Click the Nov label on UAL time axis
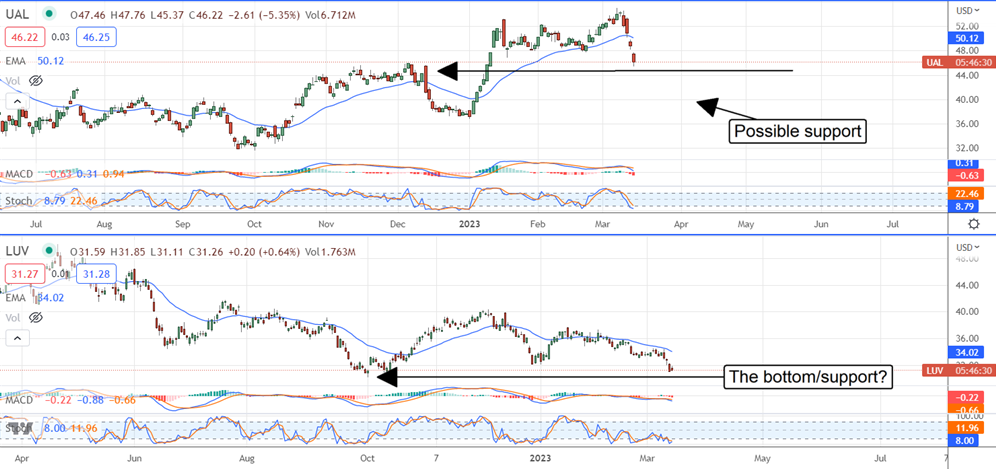 326,224
